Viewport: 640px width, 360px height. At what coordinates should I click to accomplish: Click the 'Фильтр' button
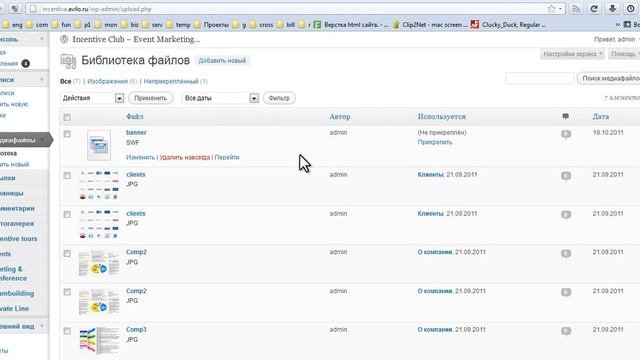click(x=279, y=98)
